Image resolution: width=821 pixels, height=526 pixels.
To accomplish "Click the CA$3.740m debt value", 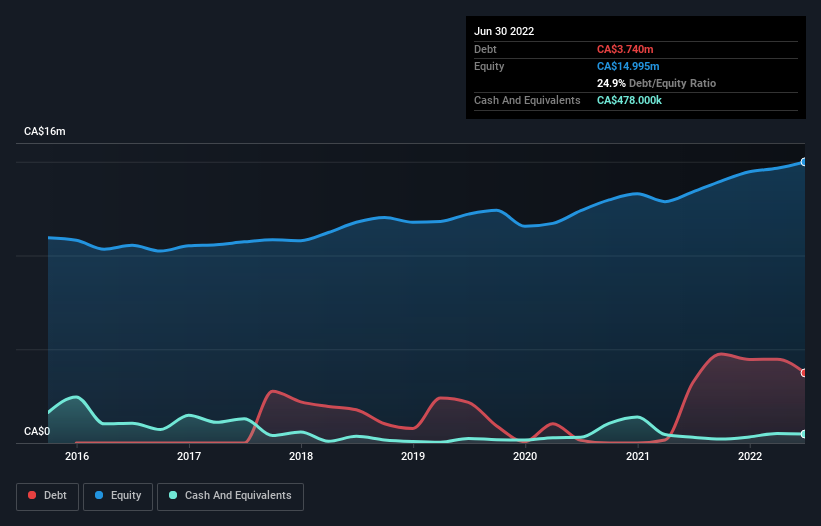I will (625, 49).
